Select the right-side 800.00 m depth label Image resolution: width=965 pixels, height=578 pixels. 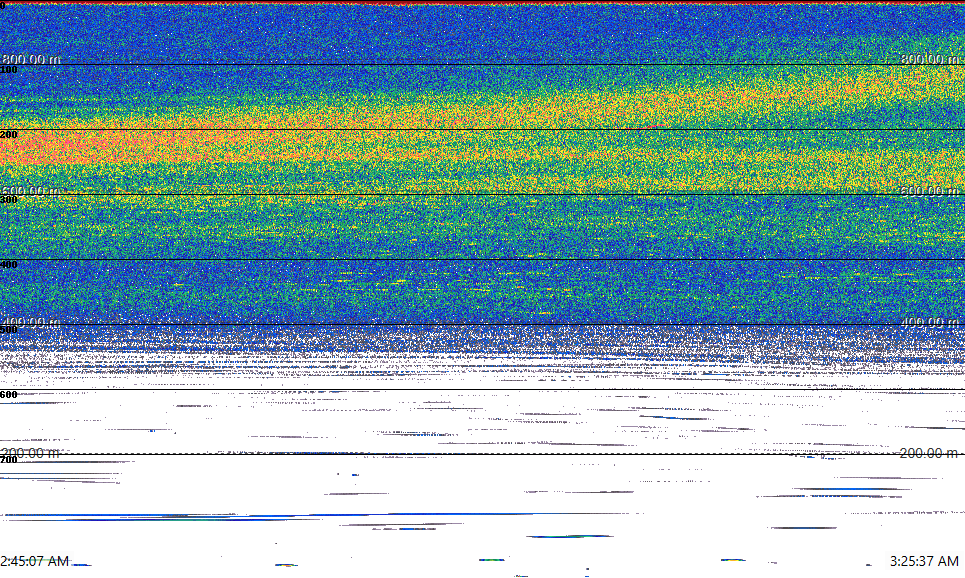coord(930,59)
